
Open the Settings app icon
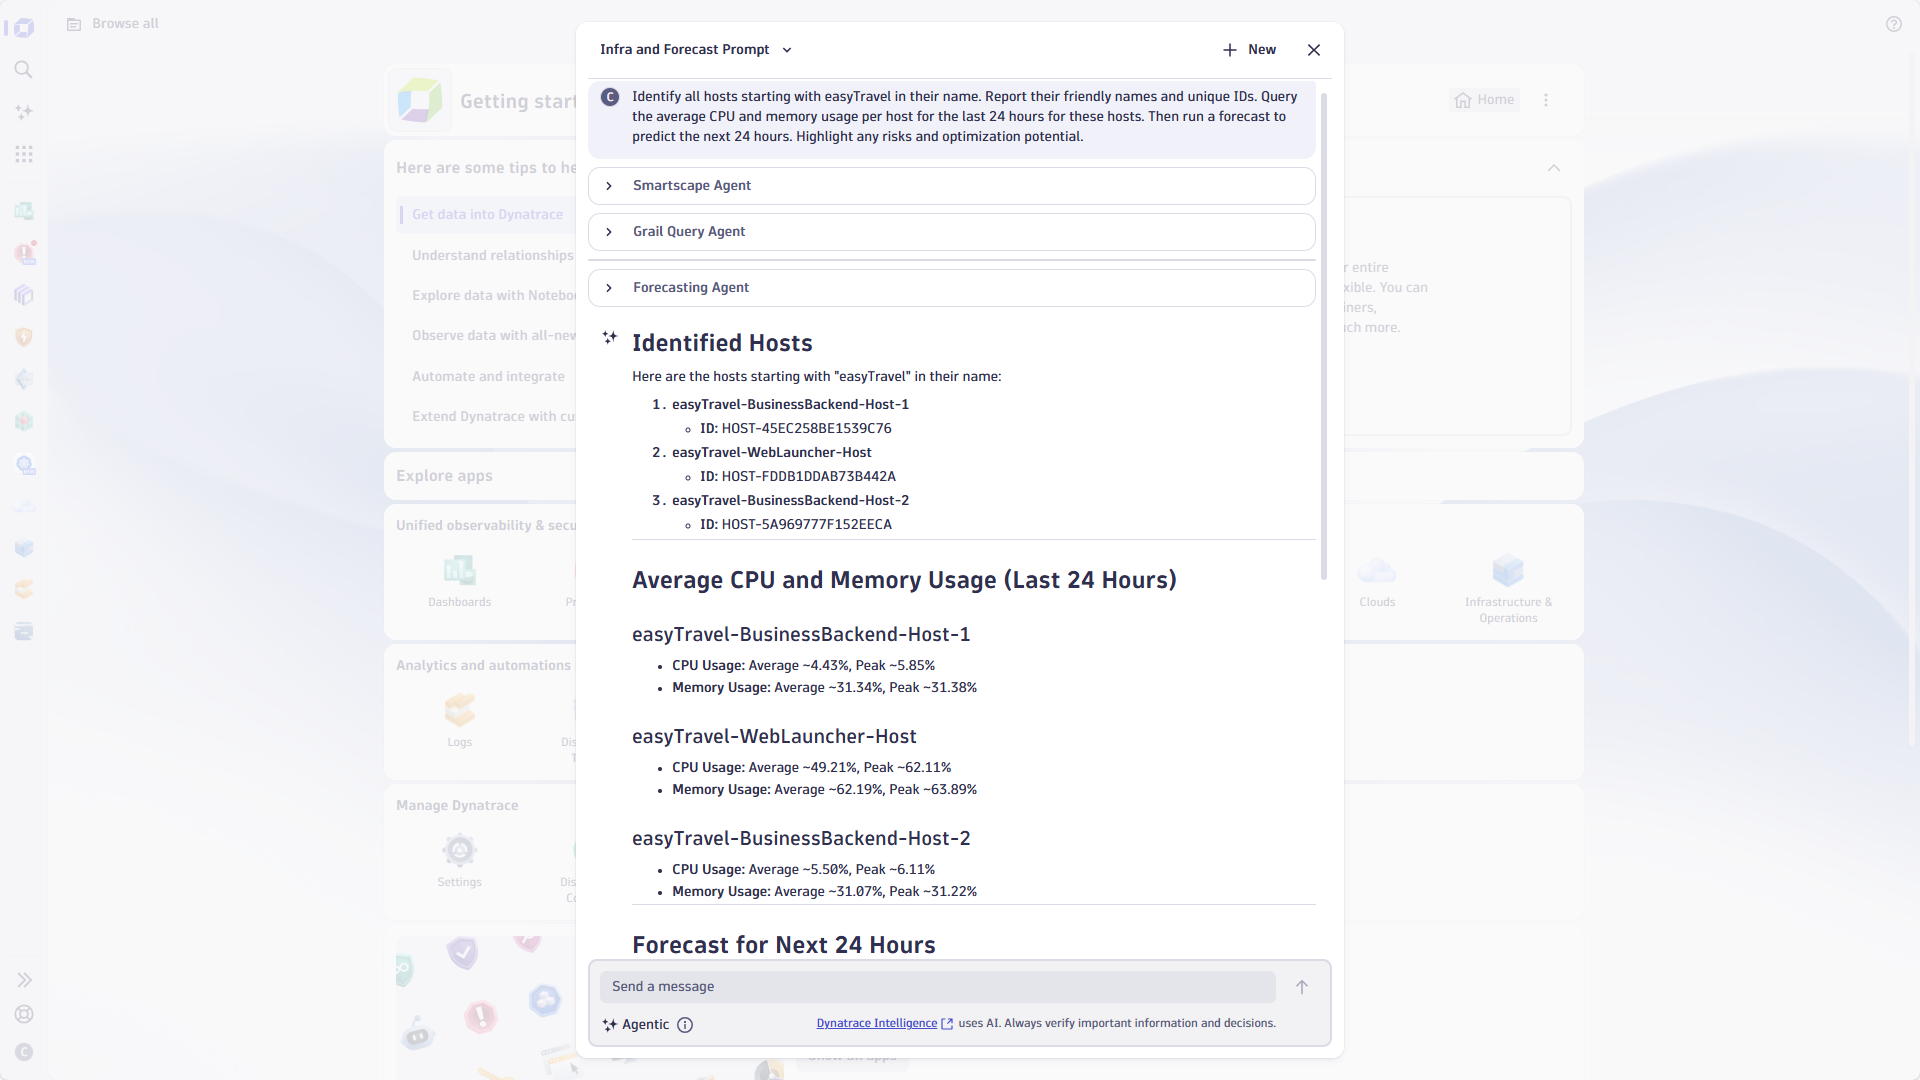click(459, 850)
